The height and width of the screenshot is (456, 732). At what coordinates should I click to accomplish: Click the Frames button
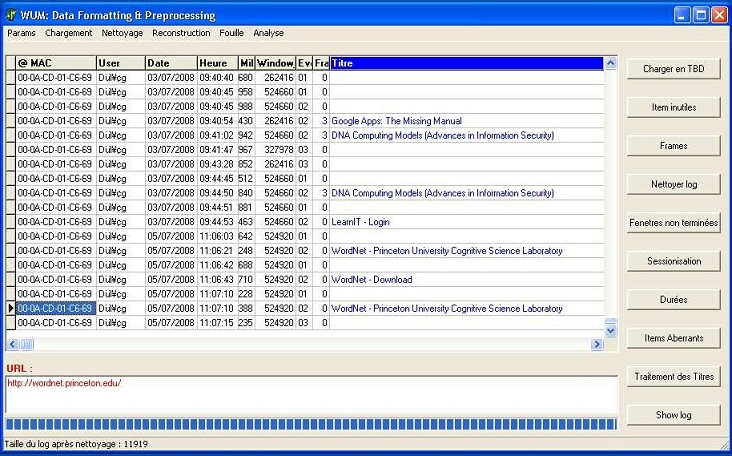[x=673, y=146]
